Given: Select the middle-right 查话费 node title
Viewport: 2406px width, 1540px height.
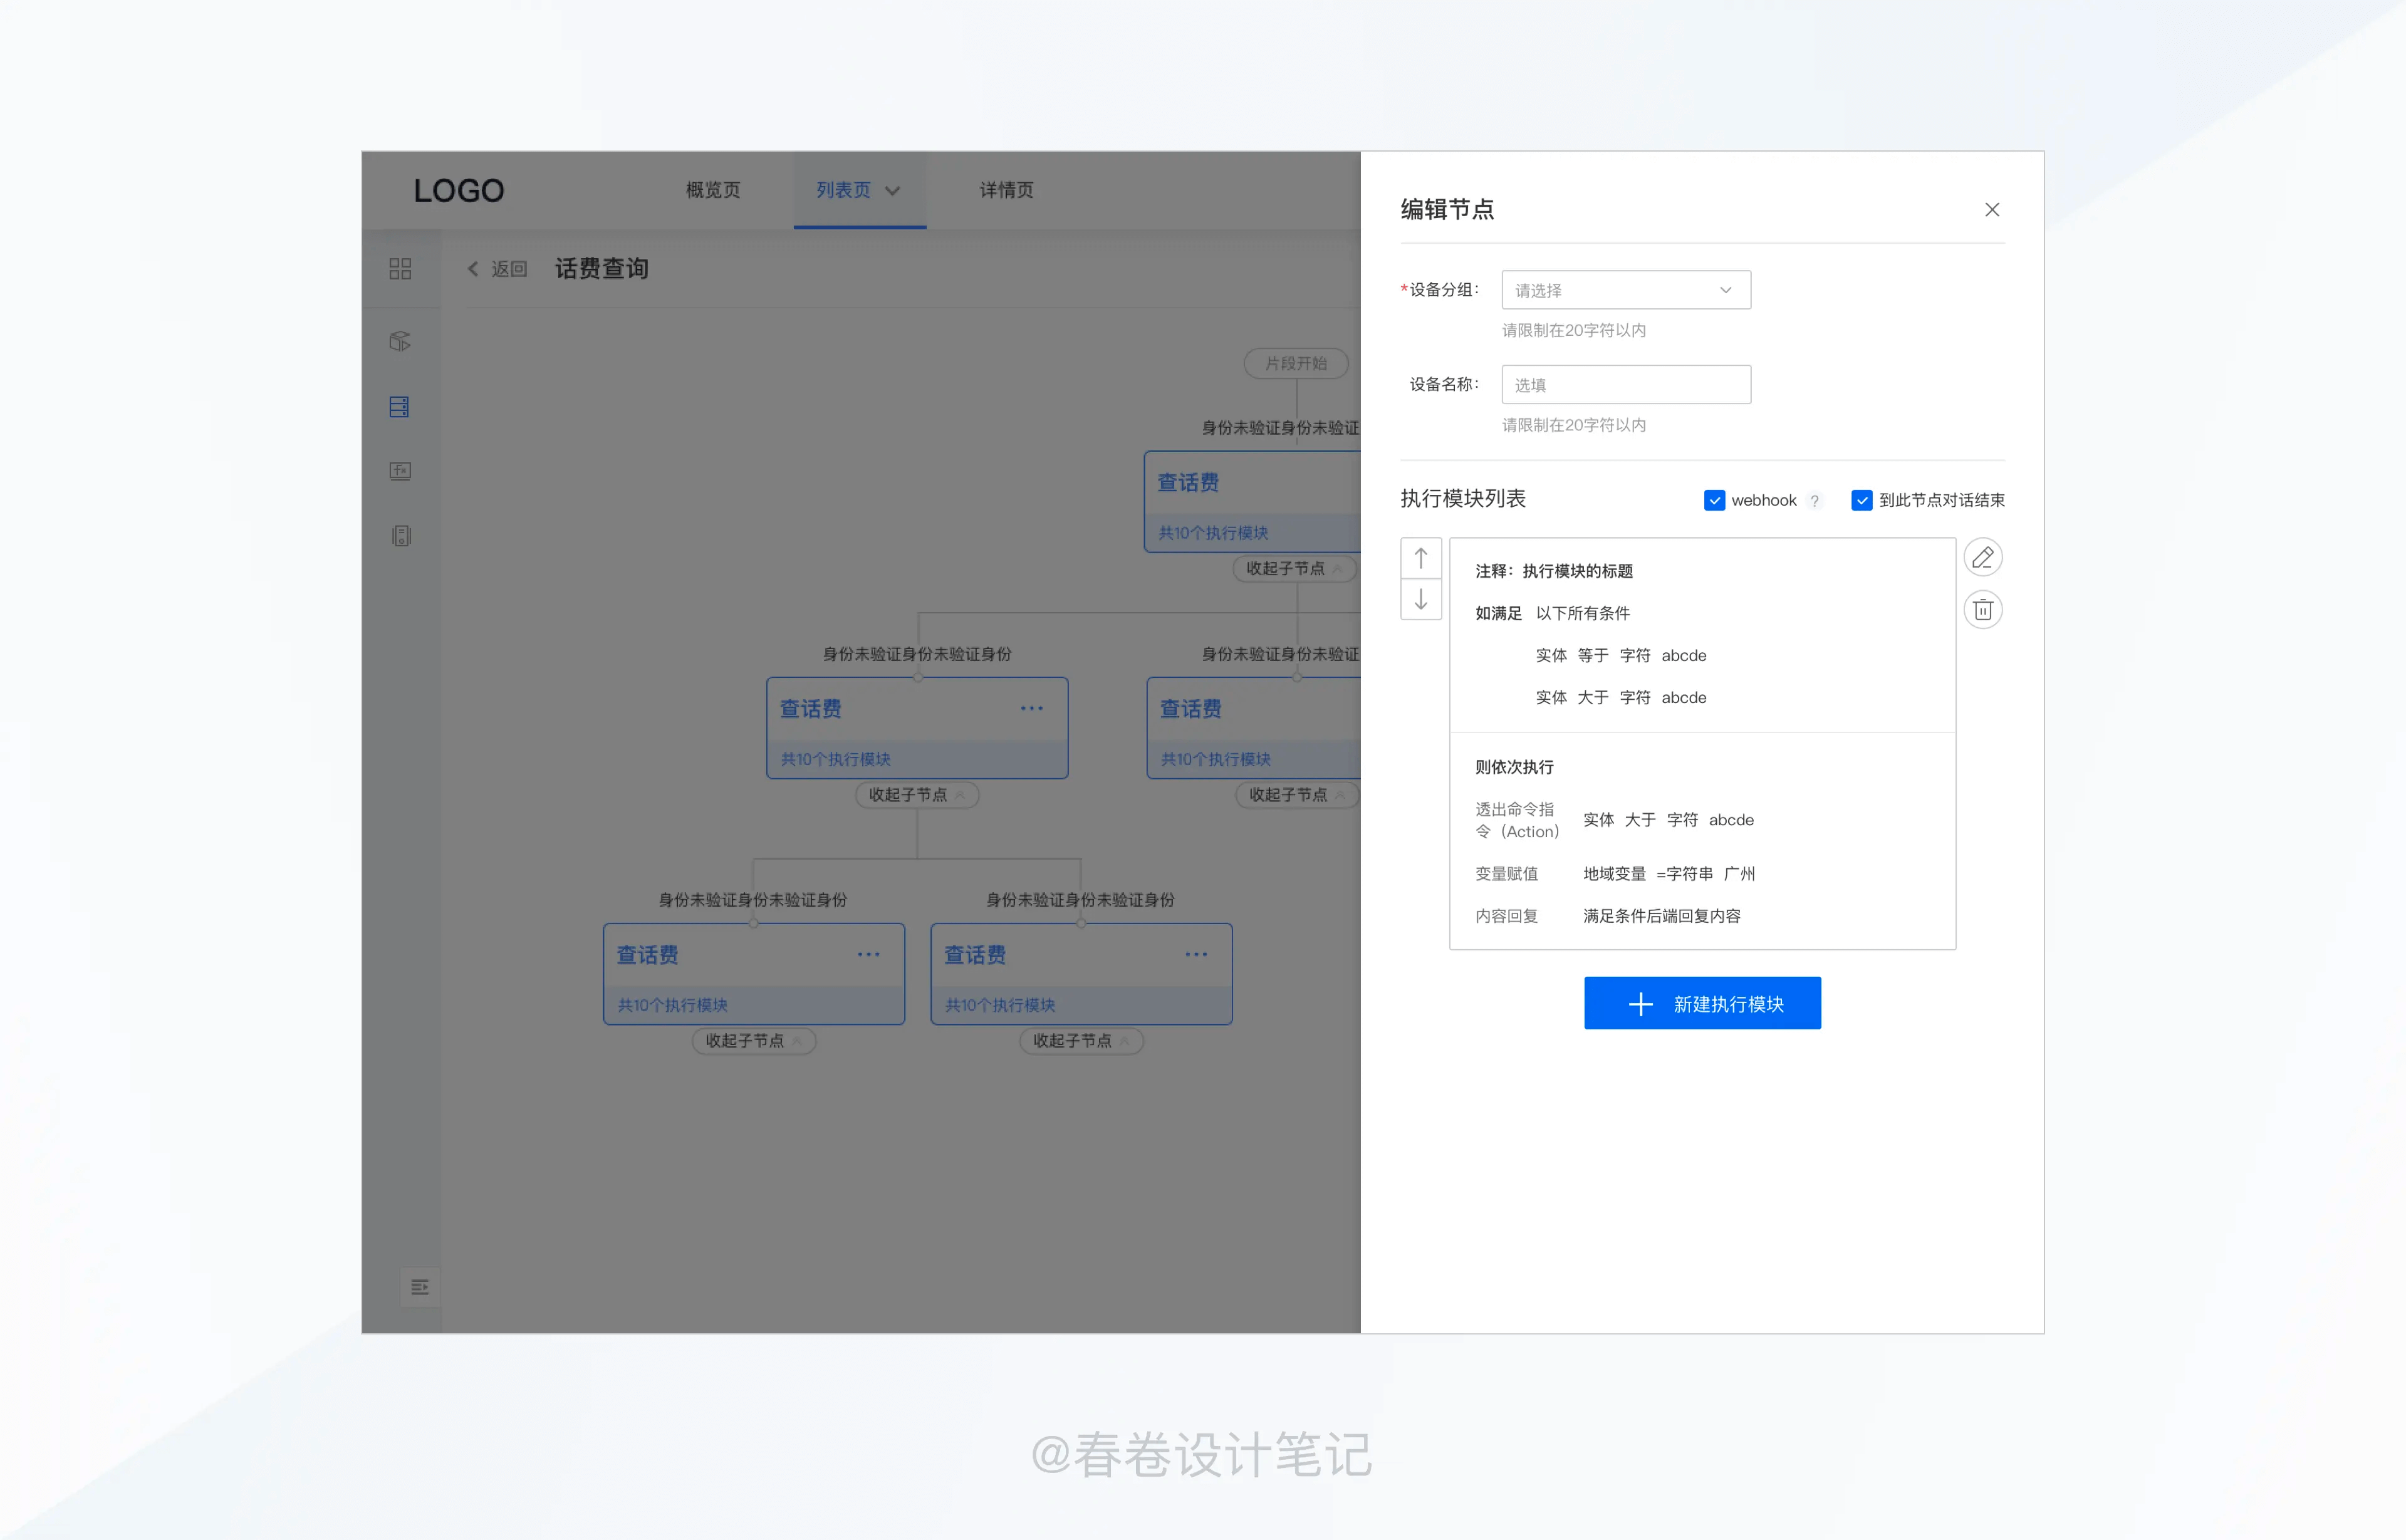Looking at the screenshot, I should [1190, 709].
